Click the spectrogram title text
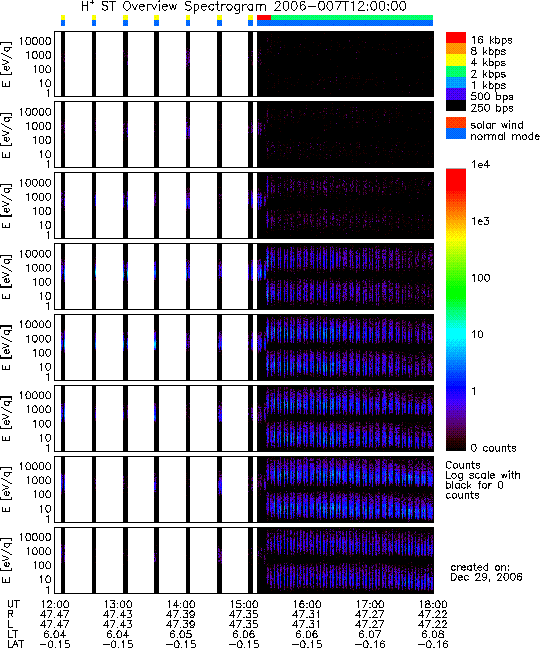 244,7
